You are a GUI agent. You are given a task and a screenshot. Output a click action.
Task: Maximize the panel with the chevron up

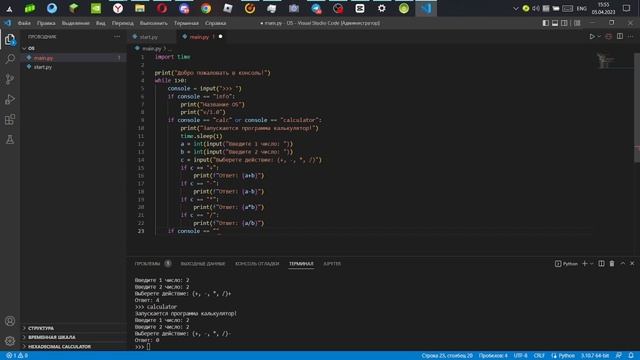click(622, 264)
